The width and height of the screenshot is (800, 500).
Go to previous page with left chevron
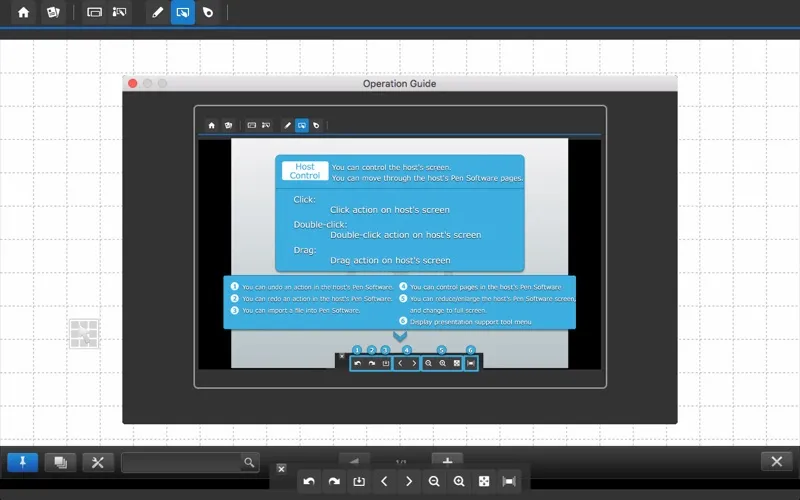(x=384, y=482)
